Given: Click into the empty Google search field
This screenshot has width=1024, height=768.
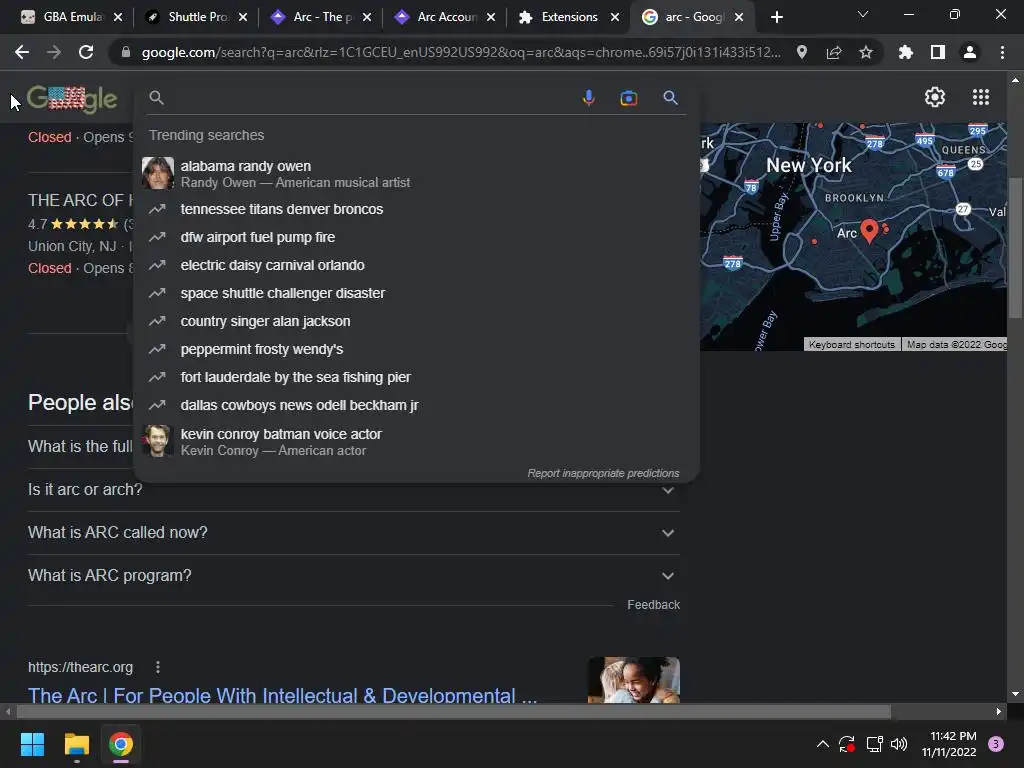Looking at the screenshot, I should click(369, 98).
